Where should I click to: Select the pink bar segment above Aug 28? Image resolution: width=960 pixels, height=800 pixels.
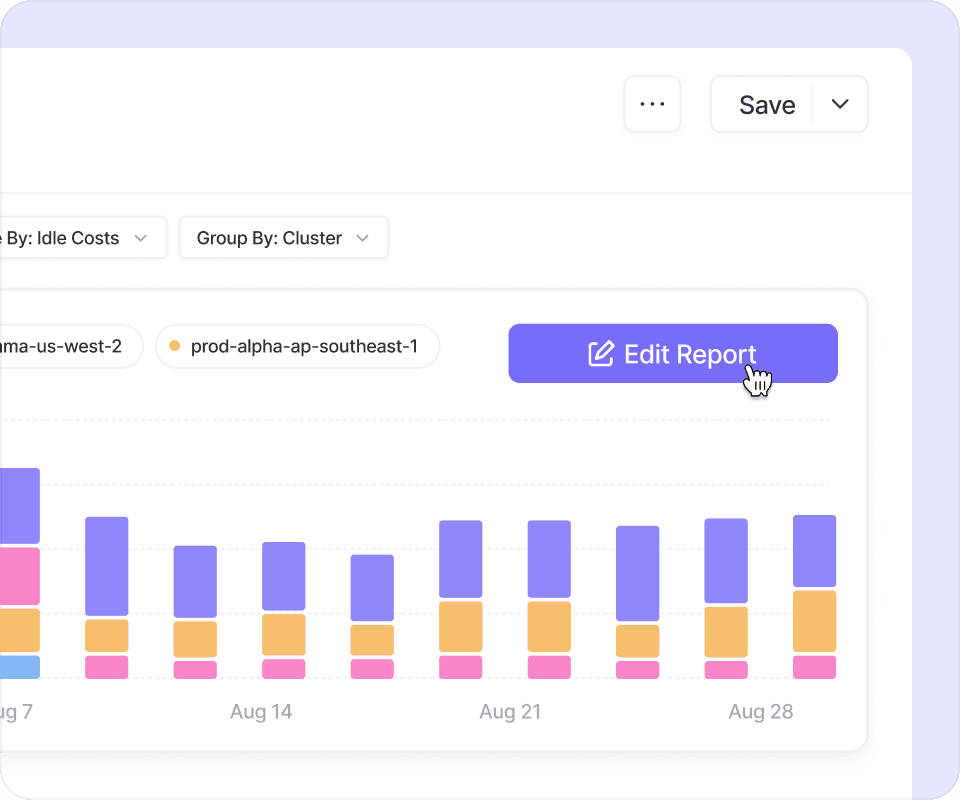(726, 670)
